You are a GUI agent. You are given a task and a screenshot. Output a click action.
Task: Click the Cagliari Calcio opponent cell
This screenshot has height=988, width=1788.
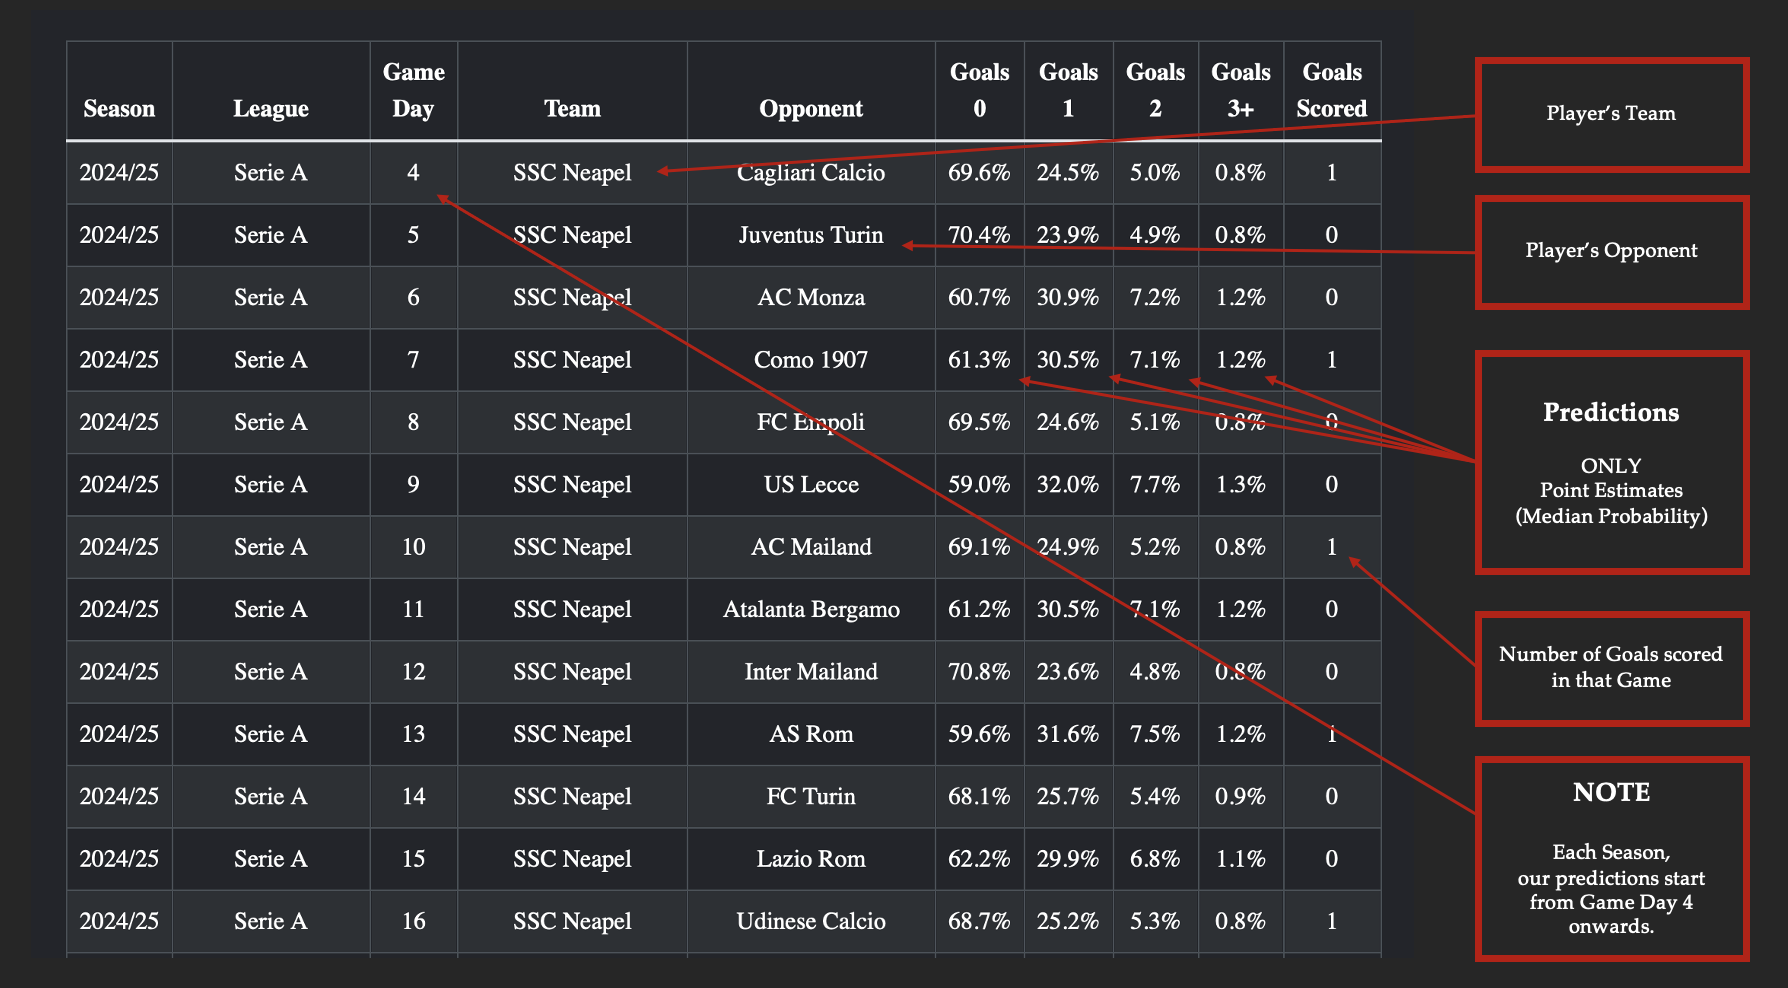(x=810, y=173)
